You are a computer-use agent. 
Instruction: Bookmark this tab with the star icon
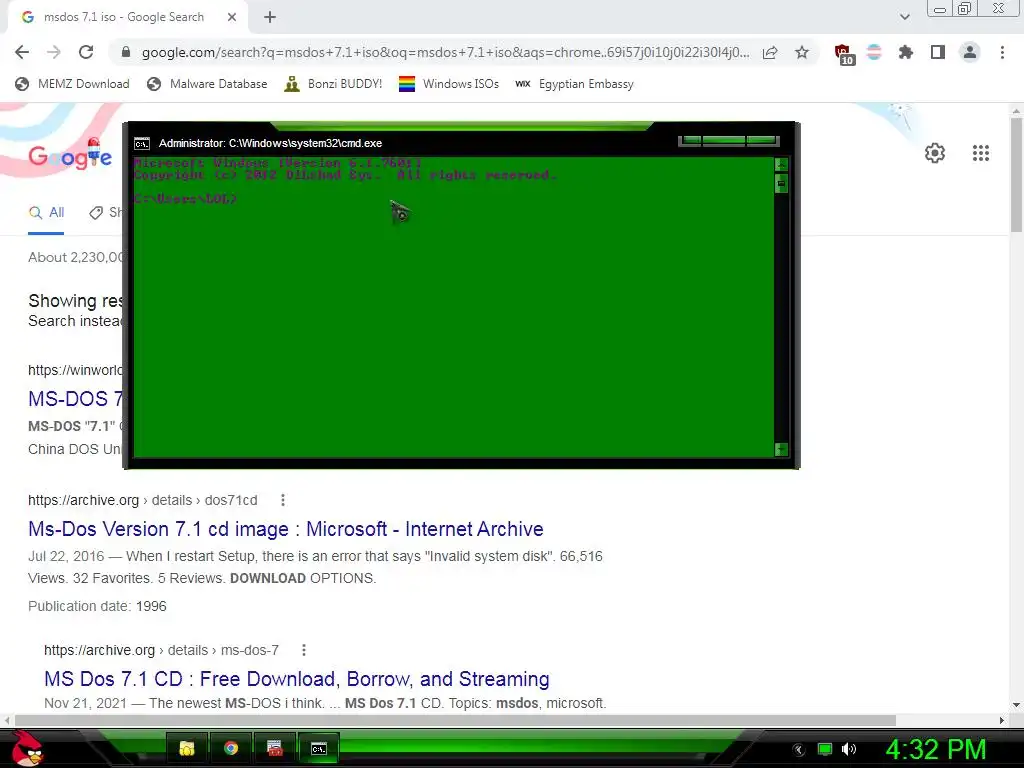click(802, 52)
